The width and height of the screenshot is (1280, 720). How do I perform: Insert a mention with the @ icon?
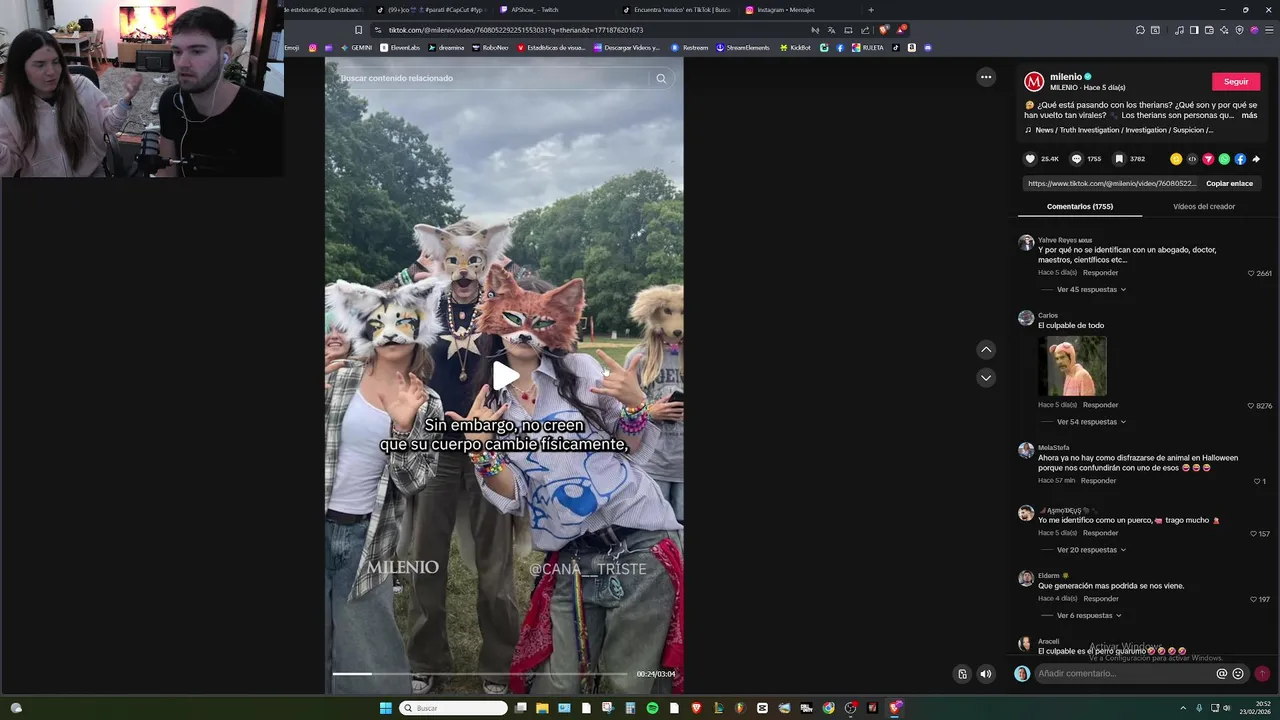pyautogui.click(x=1221, y=674)
